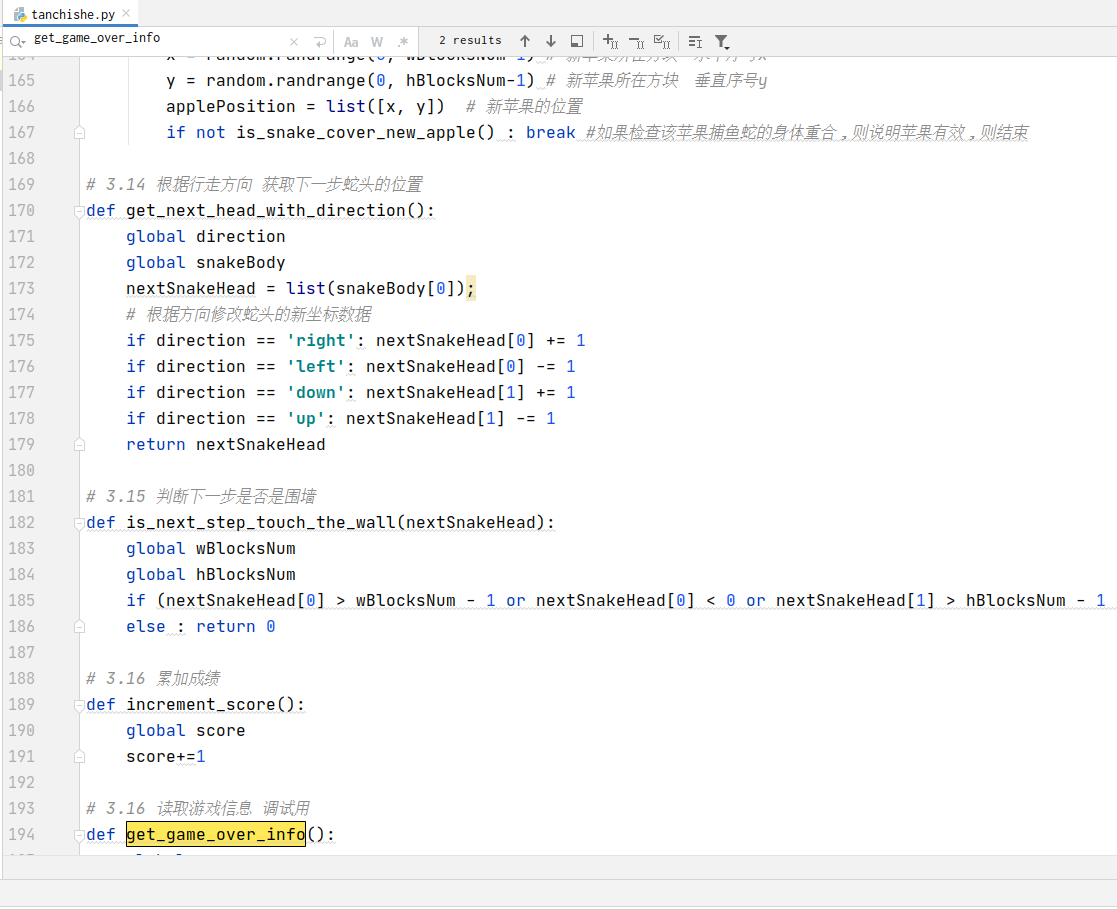1117x910 pixels.
Task: Select all occurrences icon
Action: (x=662, y=41)
